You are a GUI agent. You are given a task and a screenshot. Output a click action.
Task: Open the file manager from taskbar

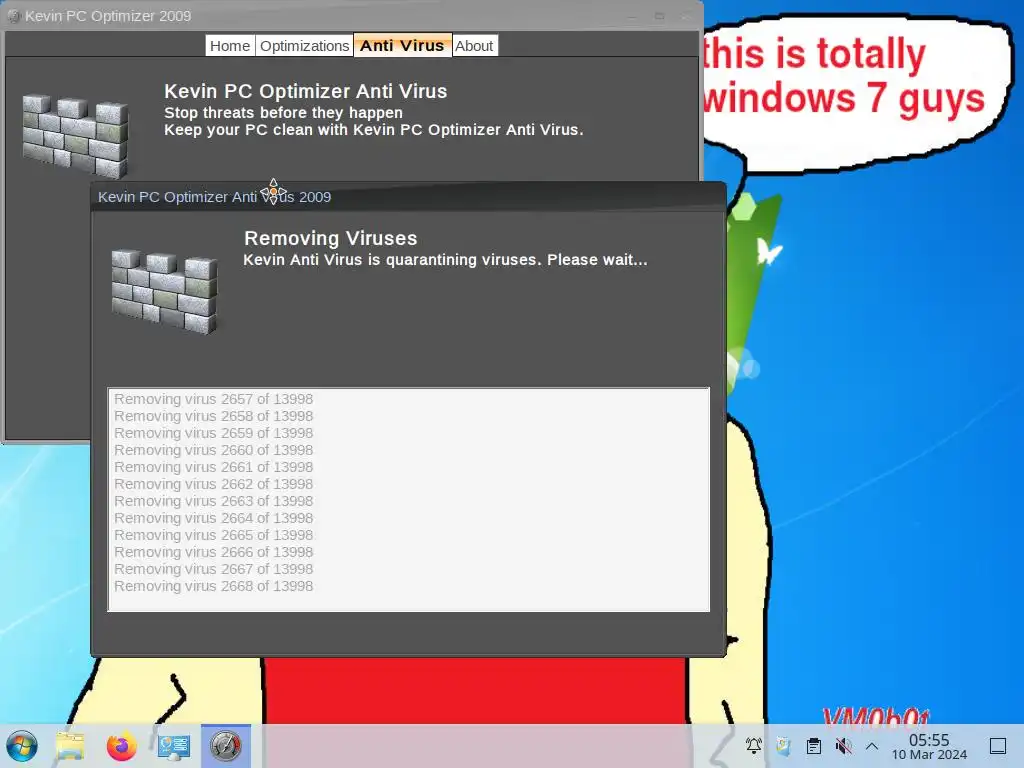pos(70,746)
